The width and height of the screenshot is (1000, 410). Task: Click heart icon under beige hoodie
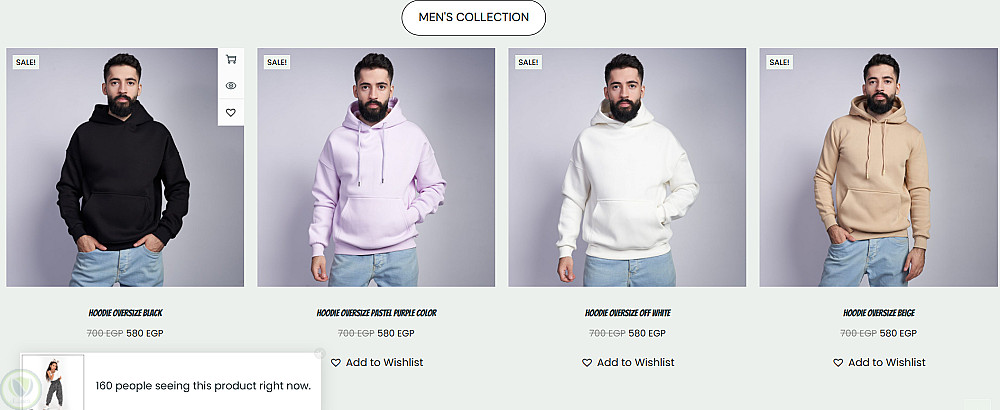838,363
